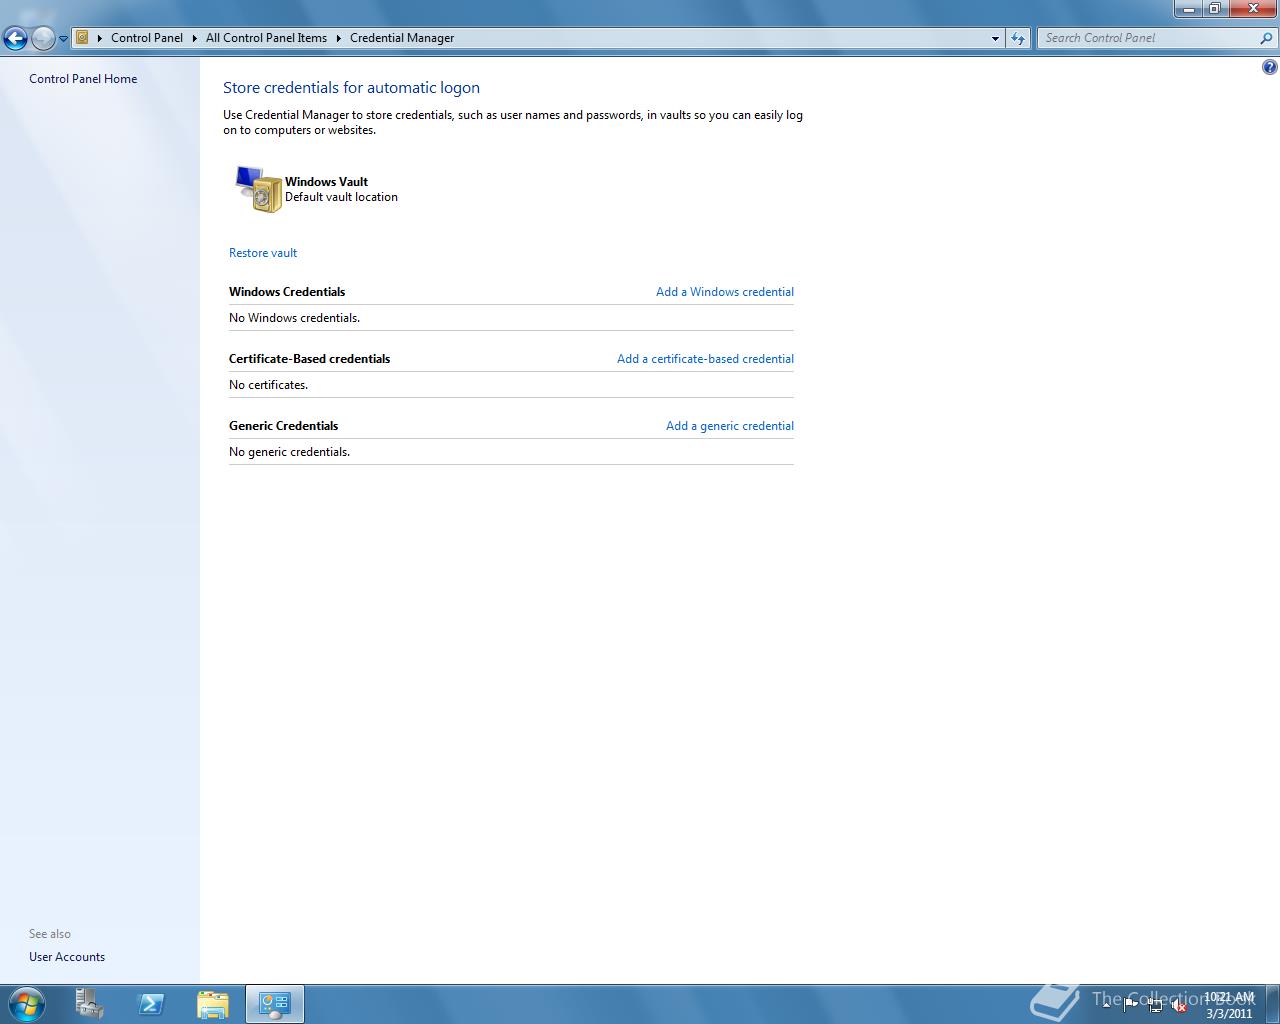This screenshot has height=1024, width=1280.
Task: Open the Action Center flag icon
Action: pyautogui.click(x=1131, y=1005)
